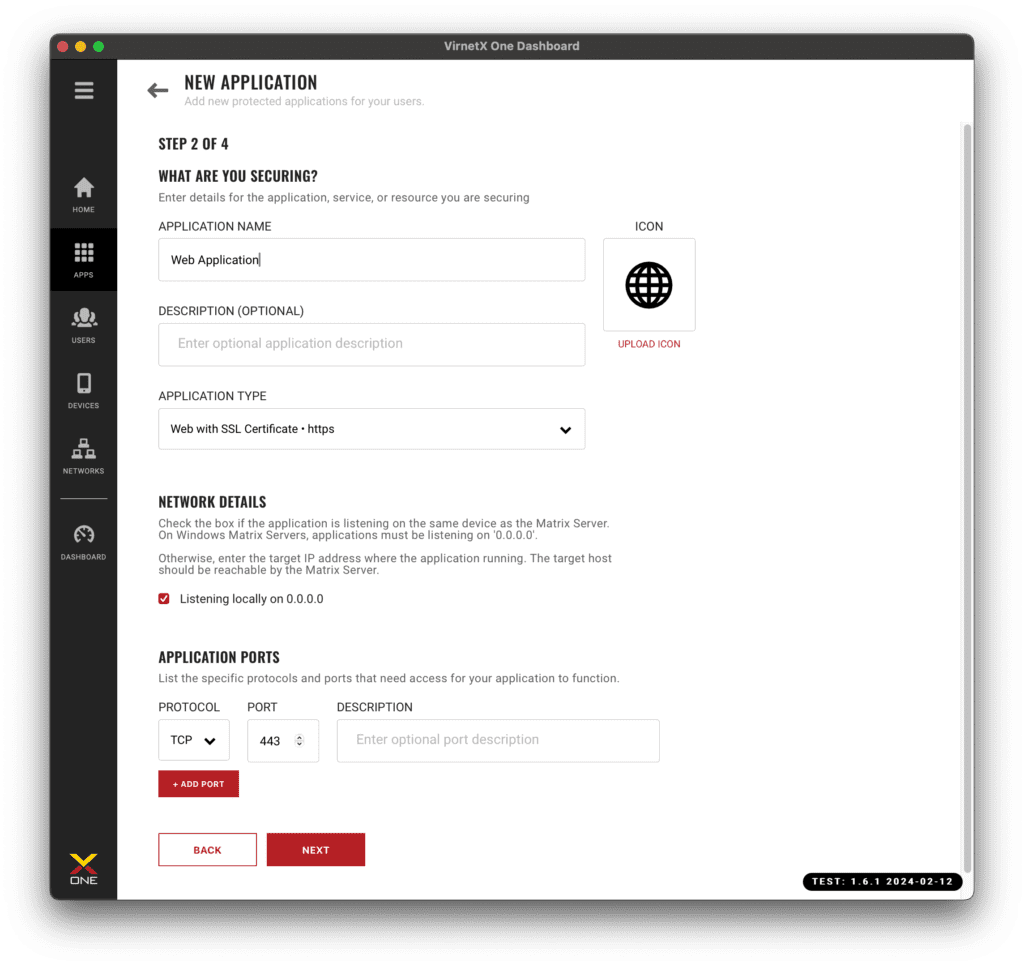Viewport: 1024px width, 966px height.
Task: Open the TCP protocol dropdown
Action: [x=193, y=741]
